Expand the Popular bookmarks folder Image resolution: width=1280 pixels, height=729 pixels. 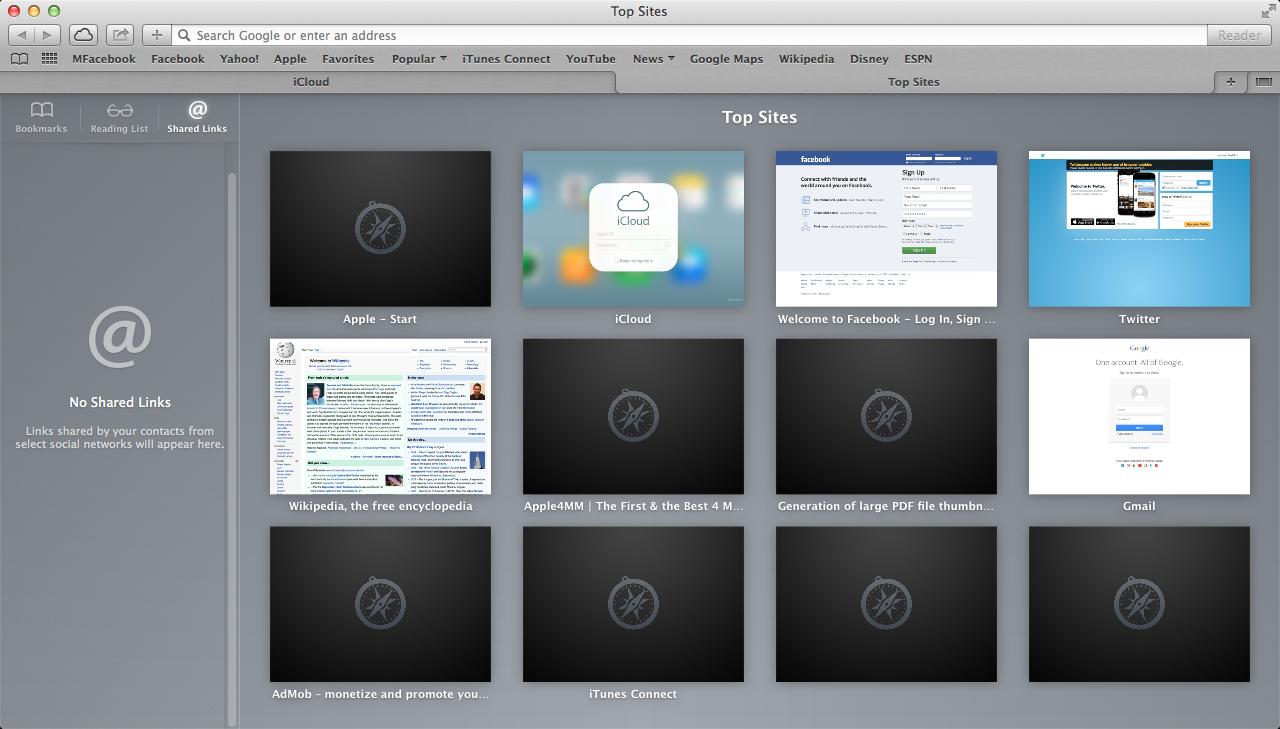pos(419,59)
